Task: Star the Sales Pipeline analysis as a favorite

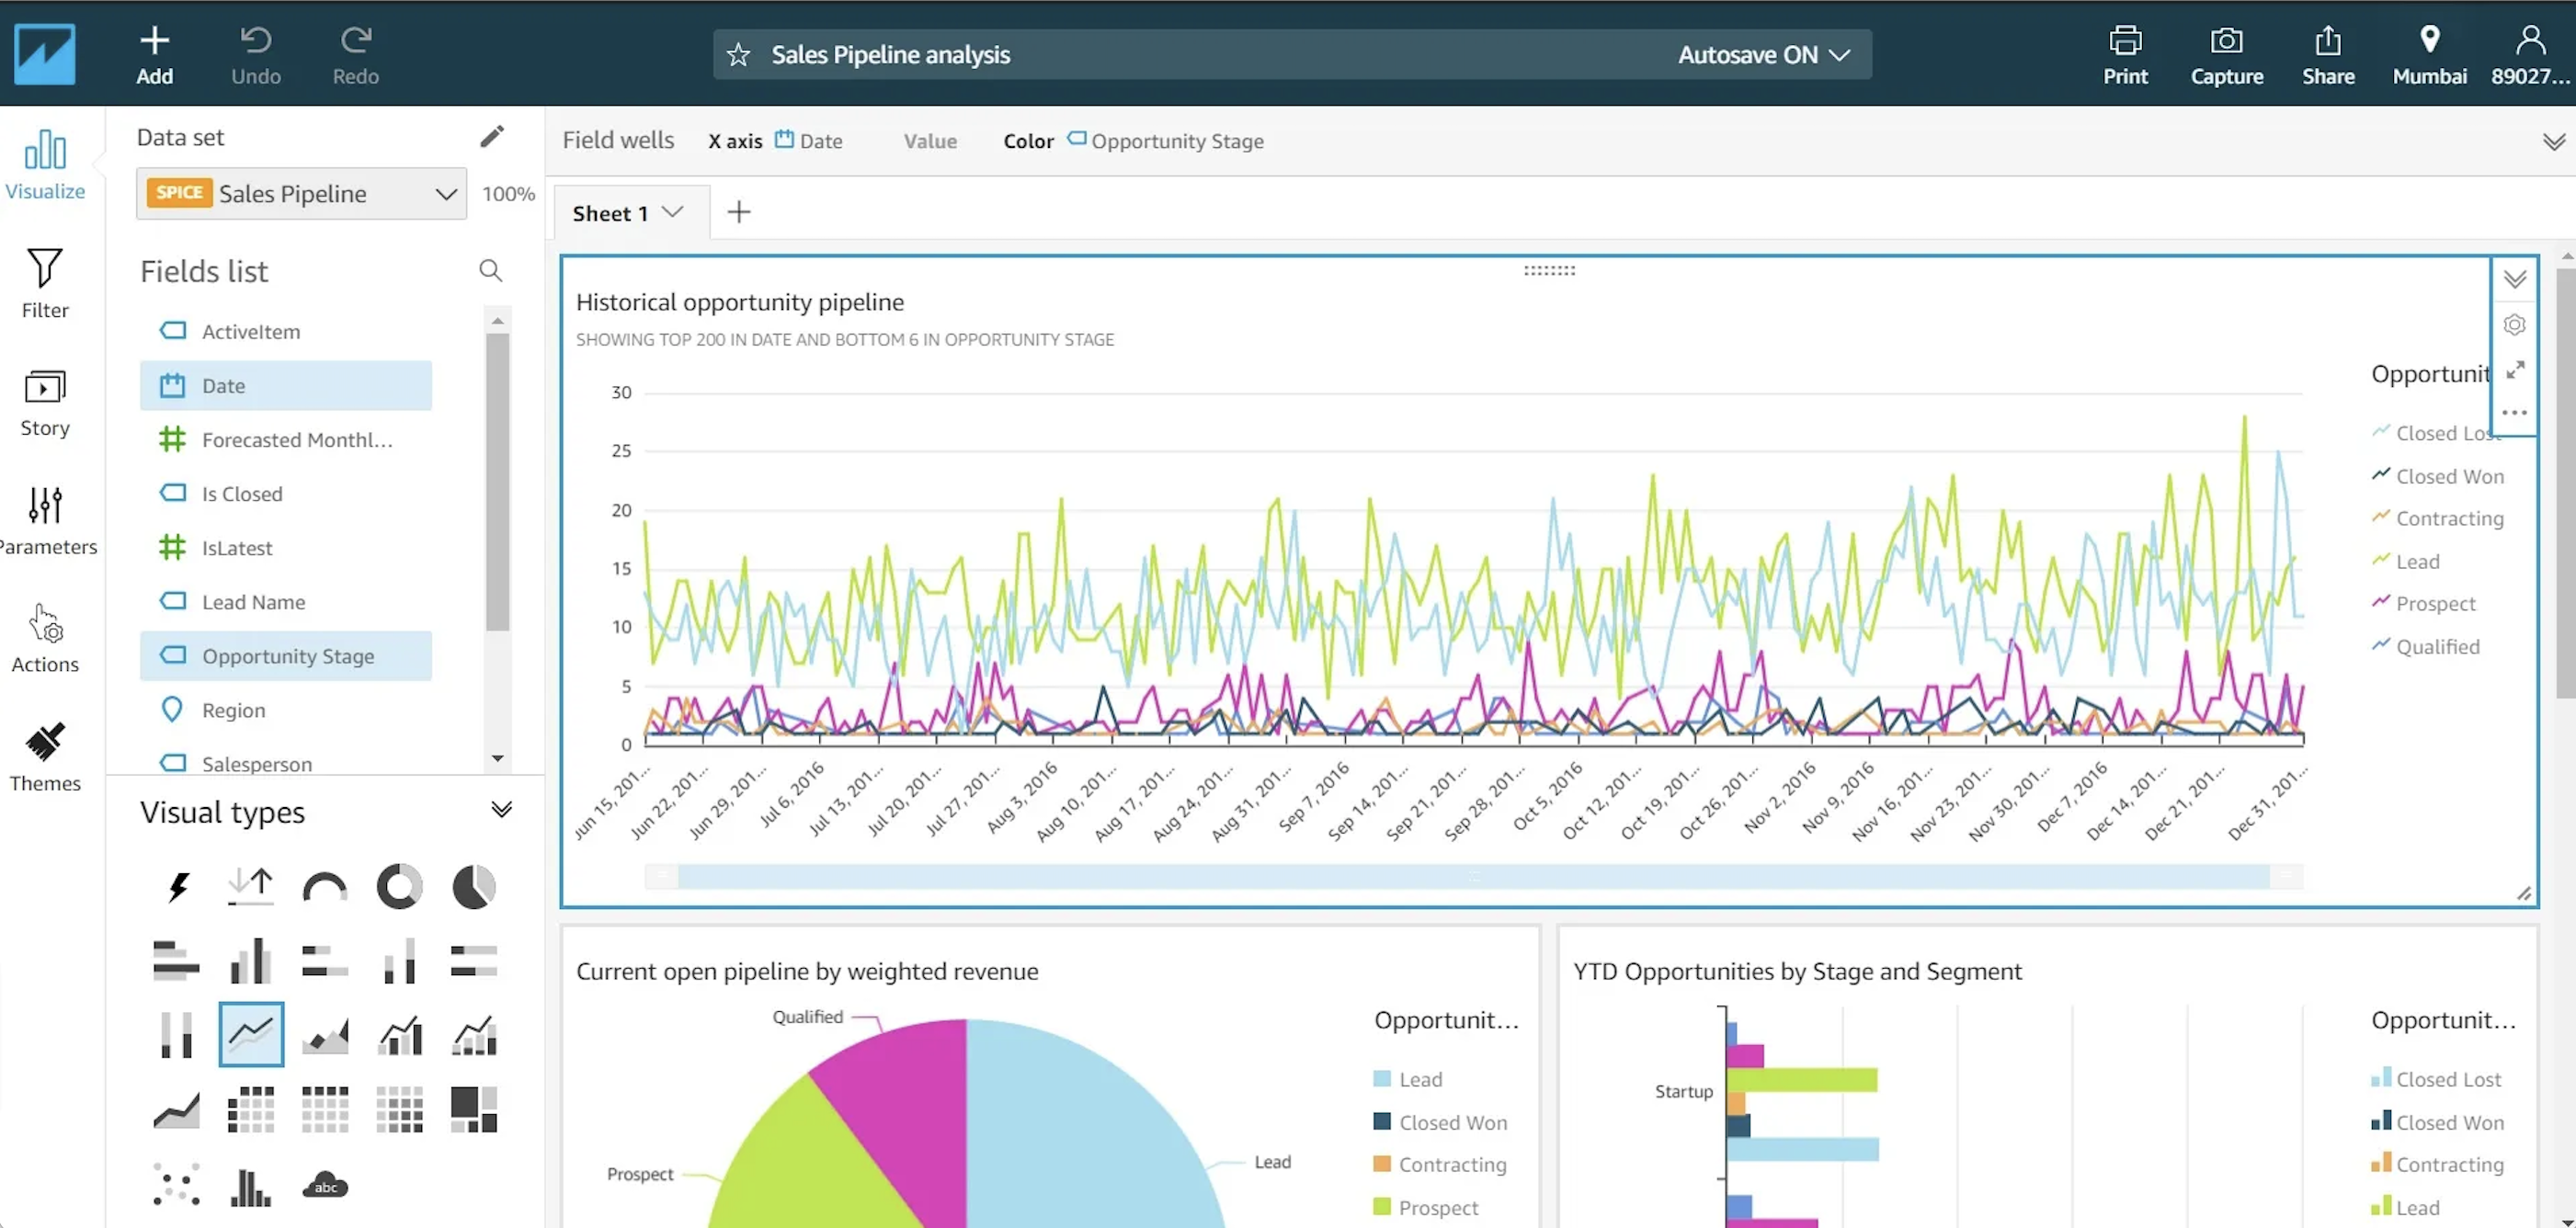Action: click(x=738, y=55)
